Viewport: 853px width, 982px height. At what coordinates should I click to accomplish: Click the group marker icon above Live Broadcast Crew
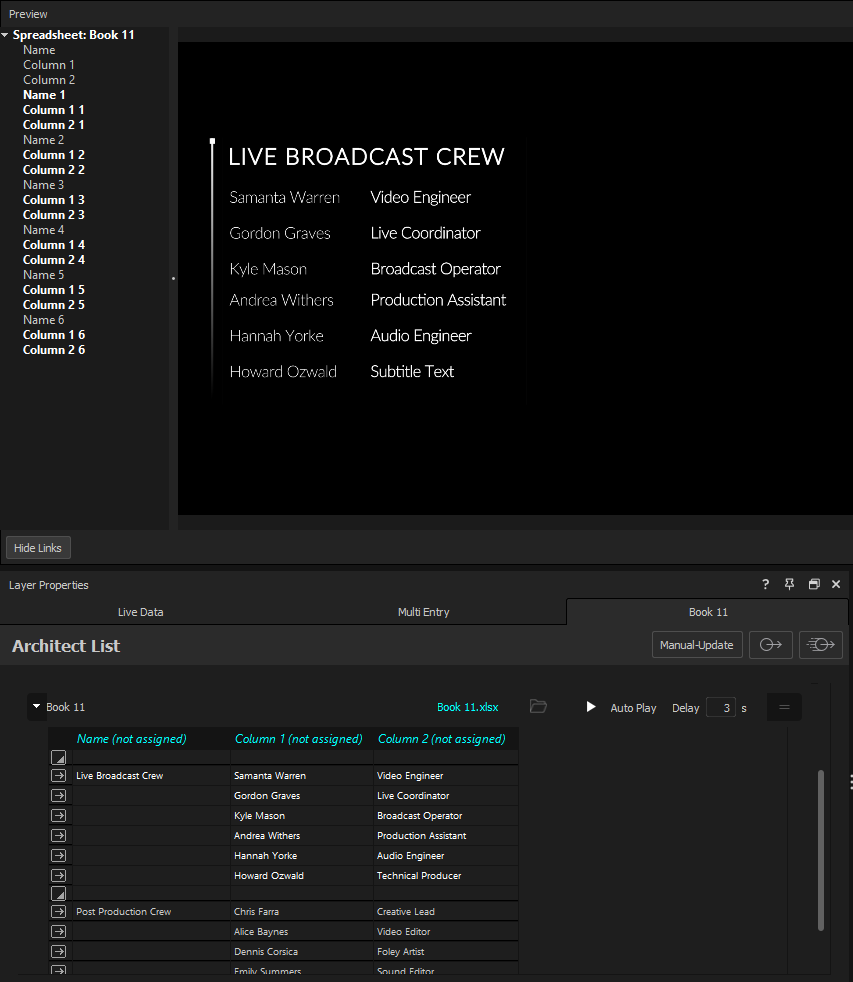point(58,758)
